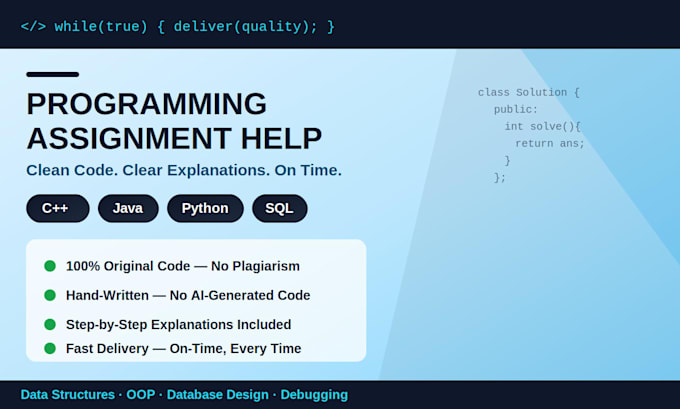The image size is (680, 409).
Task: Click 'Database Design' in the footer bar
Action: pyautogui.click(x=218, y=395)
